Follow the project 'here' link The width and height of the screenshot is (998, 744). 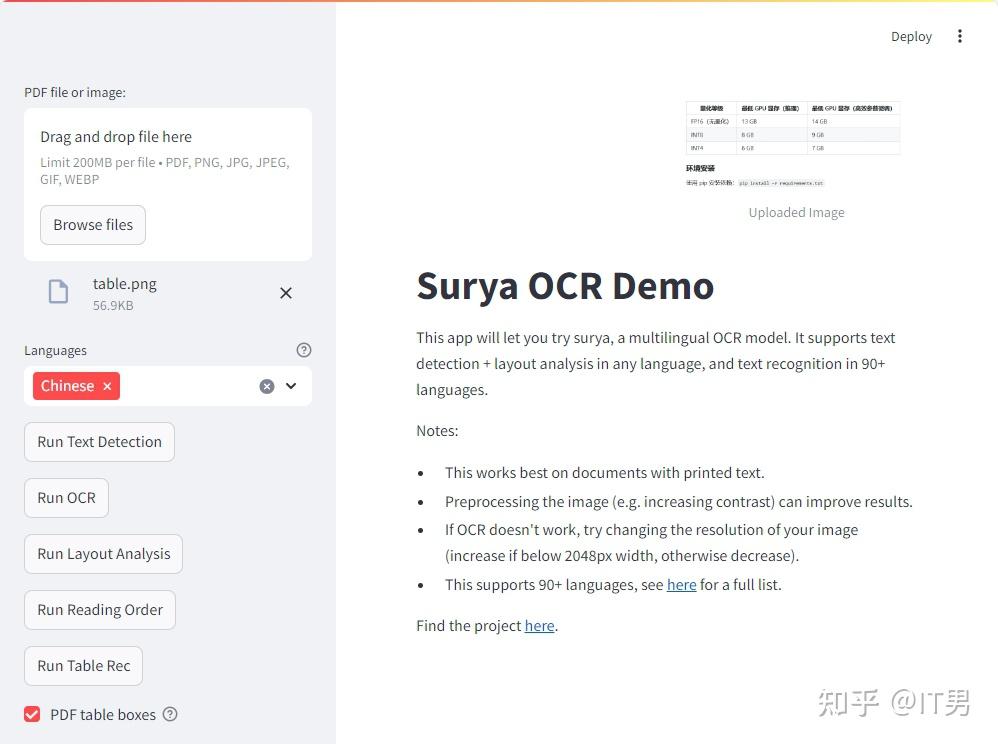click(539, 625)
